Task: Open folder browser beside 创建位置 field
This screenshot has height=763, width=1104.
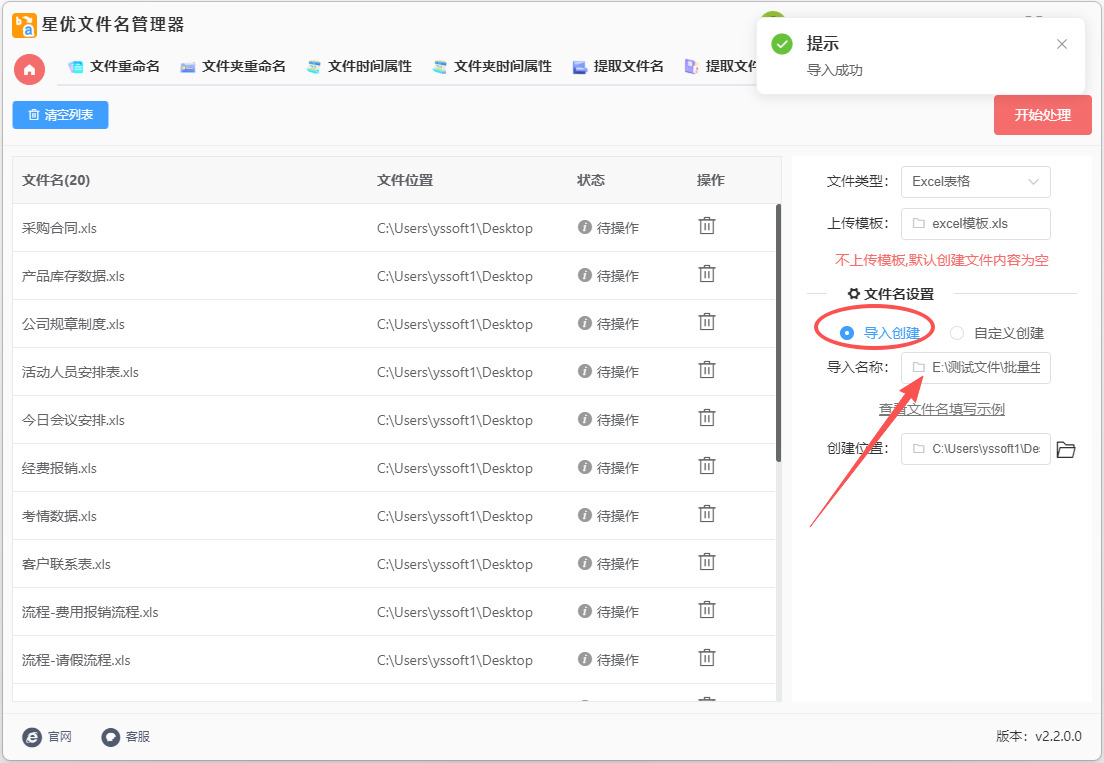Action: [1066, 450]
